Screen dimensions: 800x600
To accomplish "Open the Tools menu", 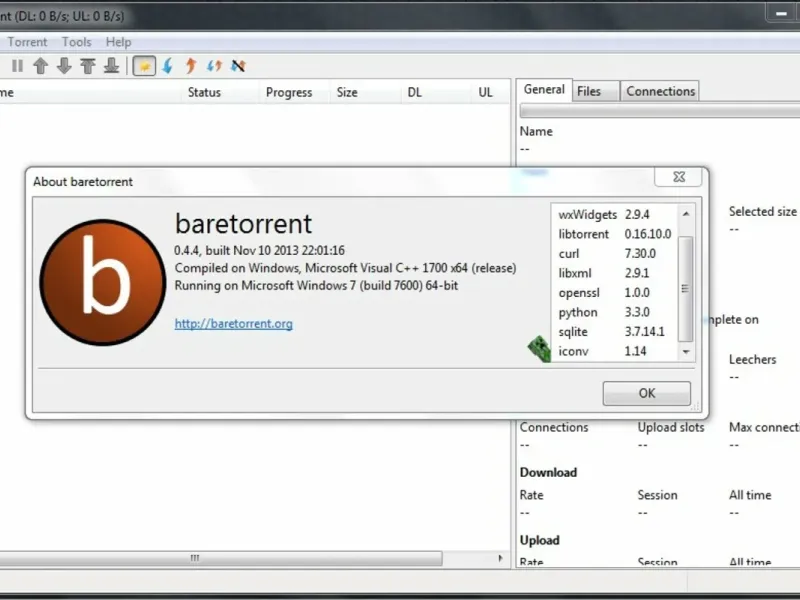I will pyautogui.click(x=76, y=42).
